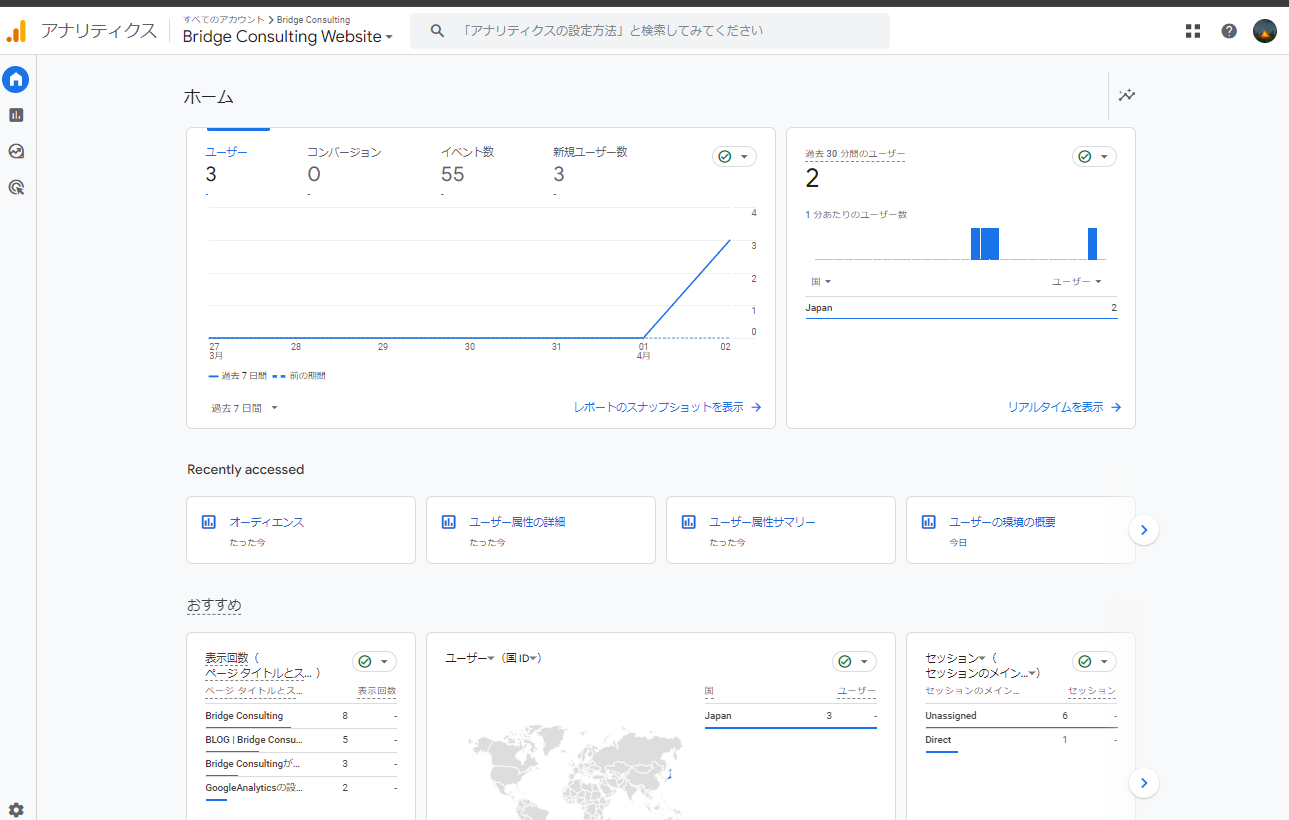1289x820 pixels.
Task: Open Admin settings gear icon
Action: [x=16, y=810]
